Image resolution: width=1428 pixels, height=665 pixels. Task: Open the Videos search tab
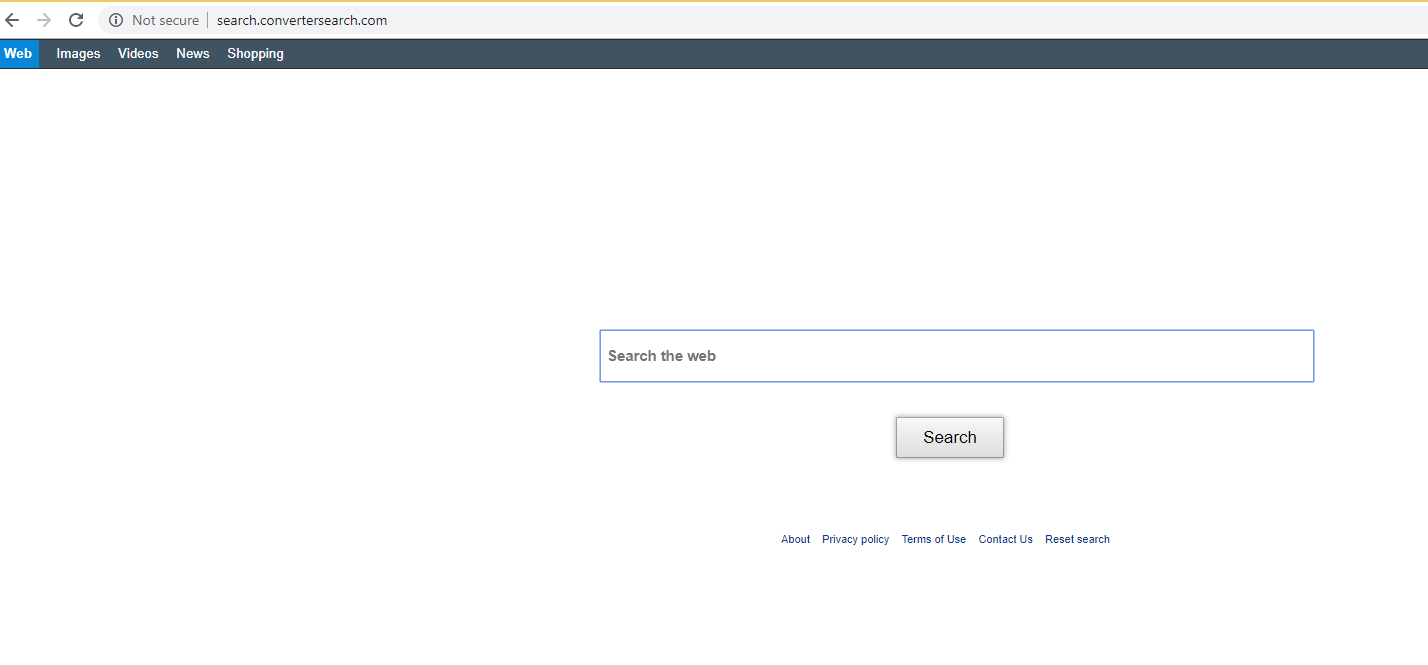pyautogui.click(x=138, y=54)
